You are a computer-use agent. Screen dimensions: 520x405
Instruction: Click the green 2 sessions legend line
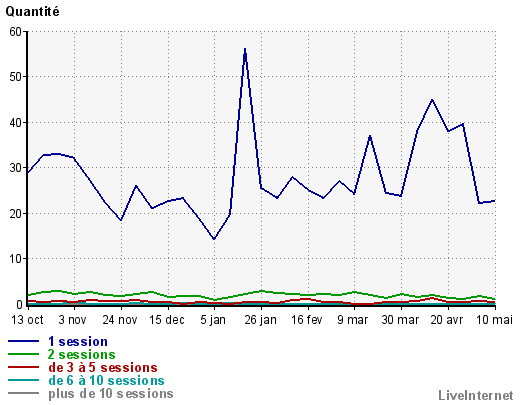[x=23, y=354]
